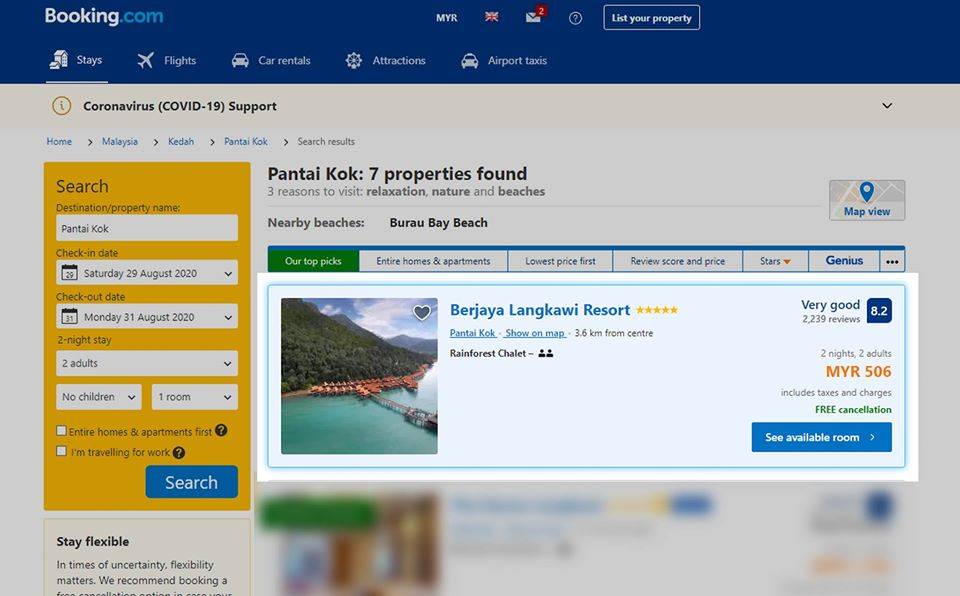The height and width of the screenshot is (596, 960).
Task: Open Map view pin thumbnail
Action: pos(867,200)
